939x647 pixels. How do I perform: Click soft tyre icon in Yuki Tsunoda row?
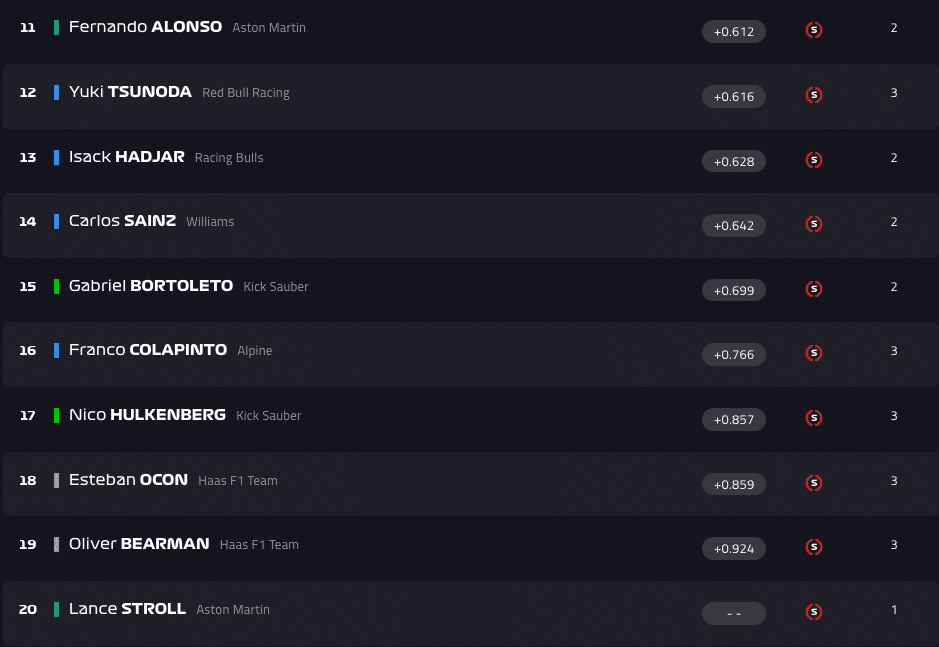[814, 95]
